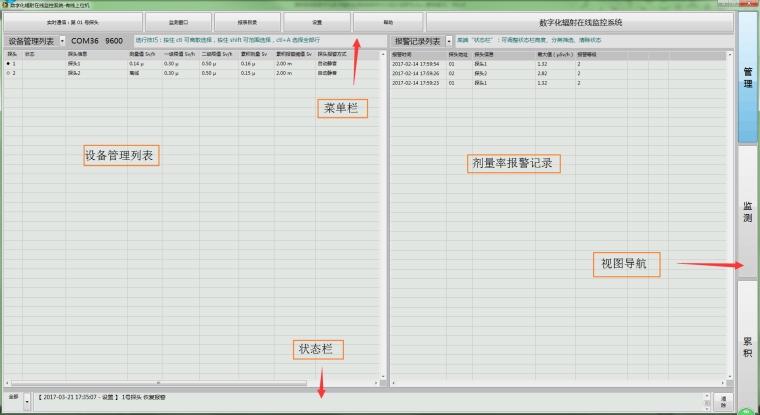Screen dimensions: 760x415
Task: Click the 实时通信 probe status button
Action: pos(72,21)
